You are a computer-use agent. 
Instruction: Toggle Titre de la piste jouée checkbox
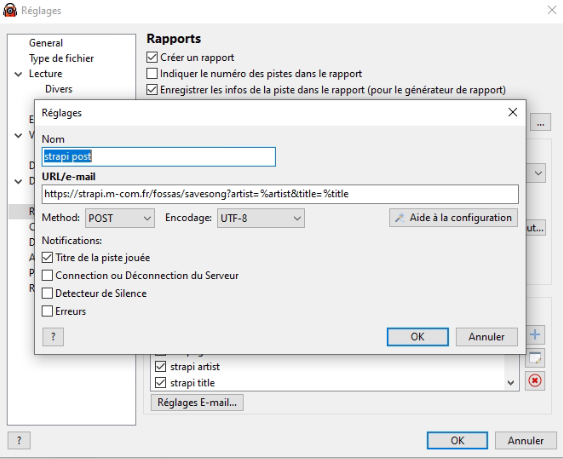[47, 258]
